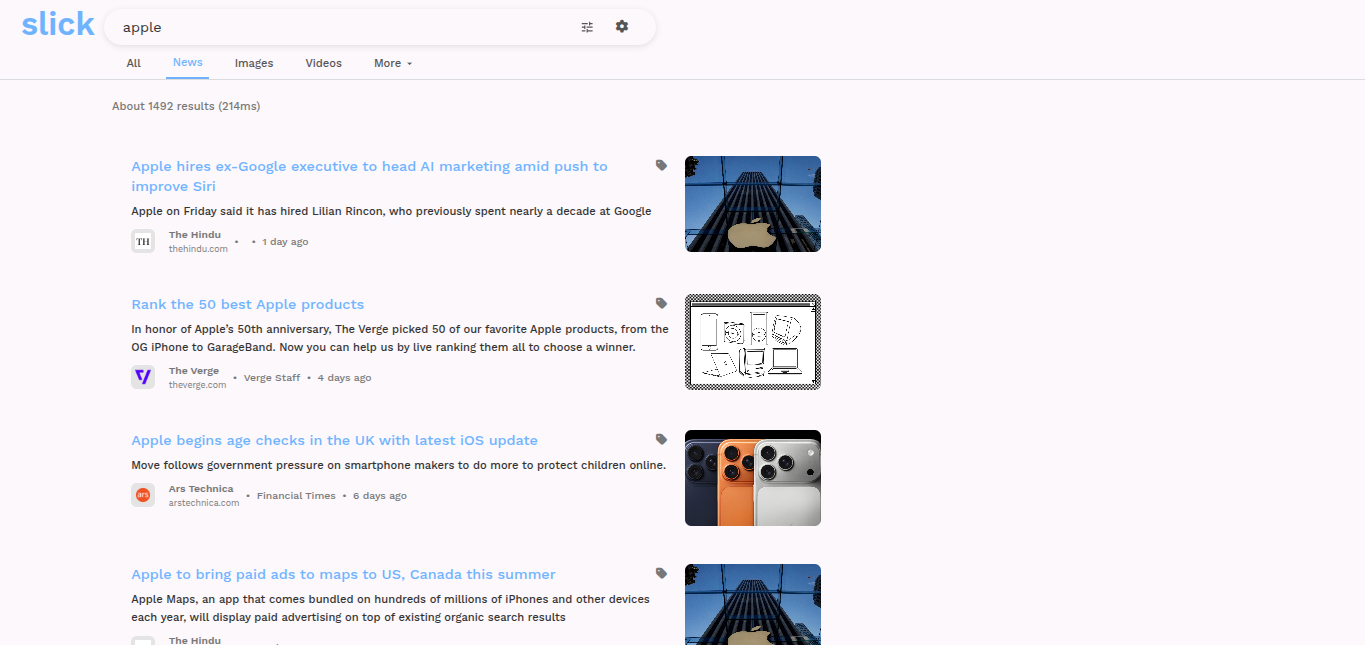
Task: Click the search input containing apple
Action: pos(340,27)
